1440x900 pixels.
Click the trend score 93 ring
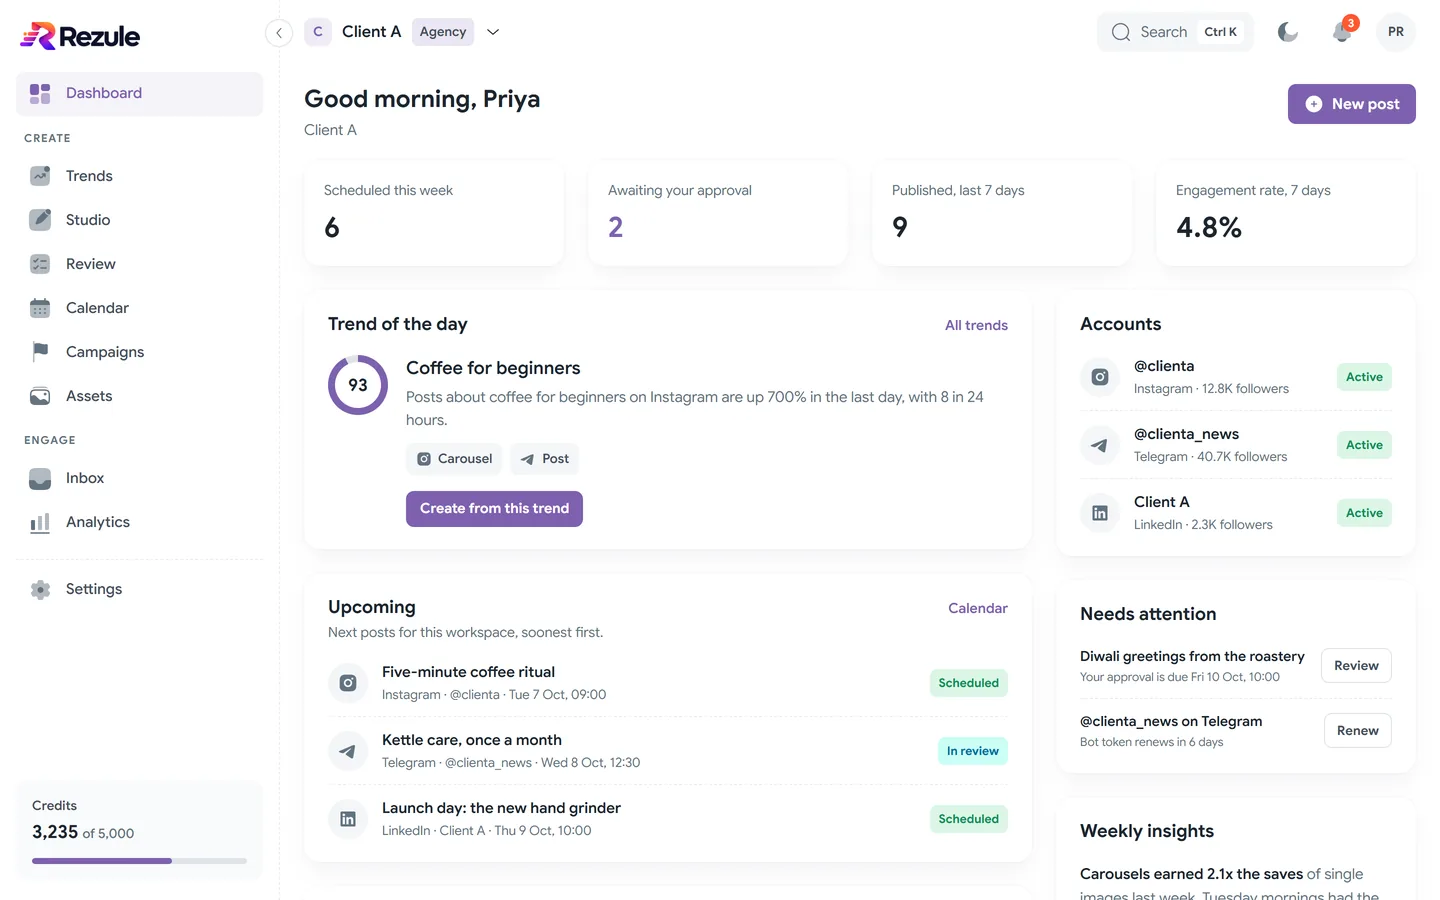pyautogui.click(x=358, y=385)
